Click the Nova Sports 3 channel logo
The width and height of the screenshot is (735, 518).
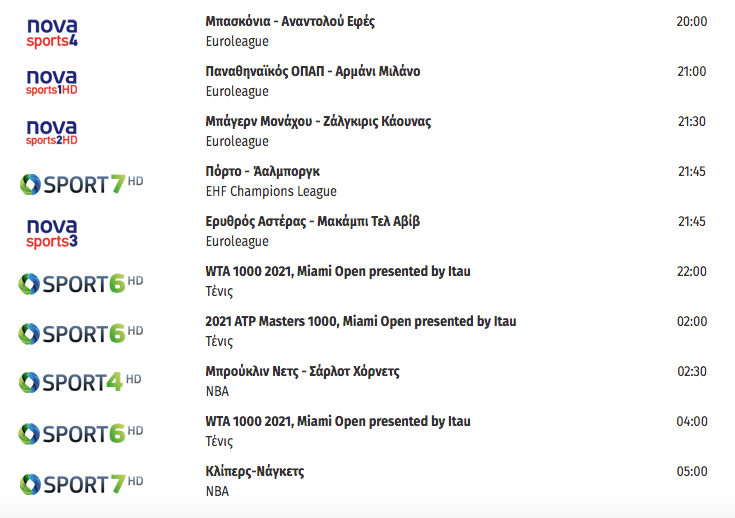point(52,233)
